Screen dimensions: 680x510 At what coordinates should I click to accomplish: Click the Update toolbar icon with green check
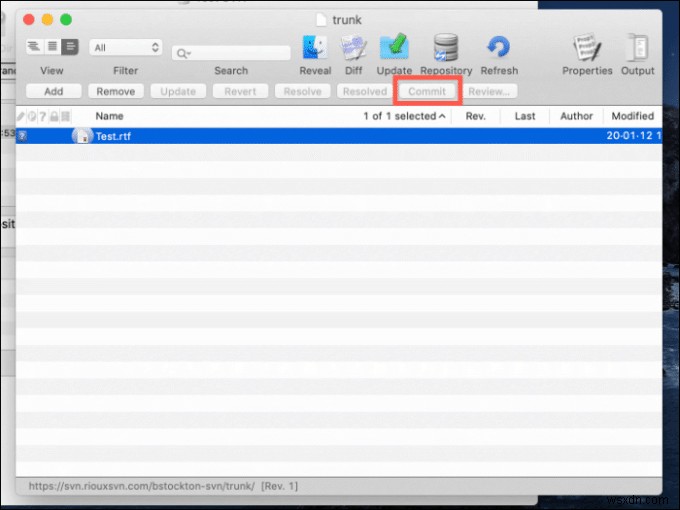pyautogui.click(x=394, y=46)
